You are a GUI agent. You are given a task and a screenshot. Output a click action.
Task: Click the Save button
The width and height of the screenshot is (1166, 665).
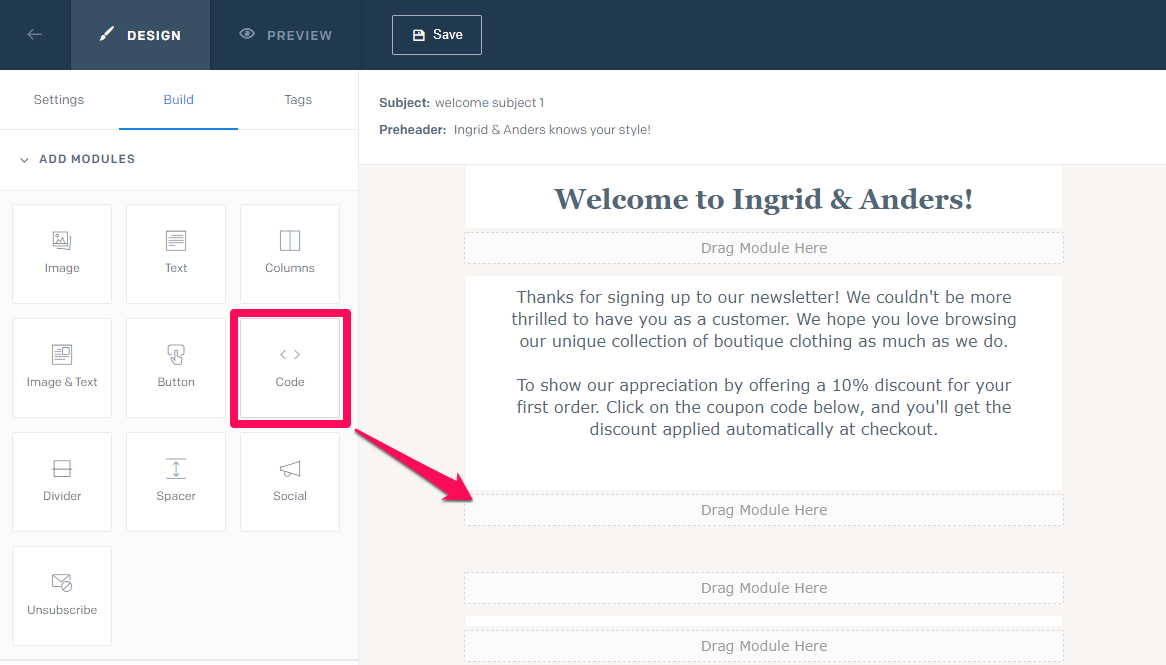coord(437,35)
